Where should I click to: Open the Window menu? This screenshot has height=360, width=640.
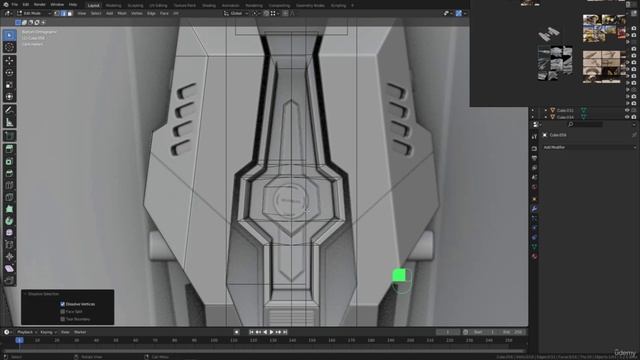coord(57,4)
